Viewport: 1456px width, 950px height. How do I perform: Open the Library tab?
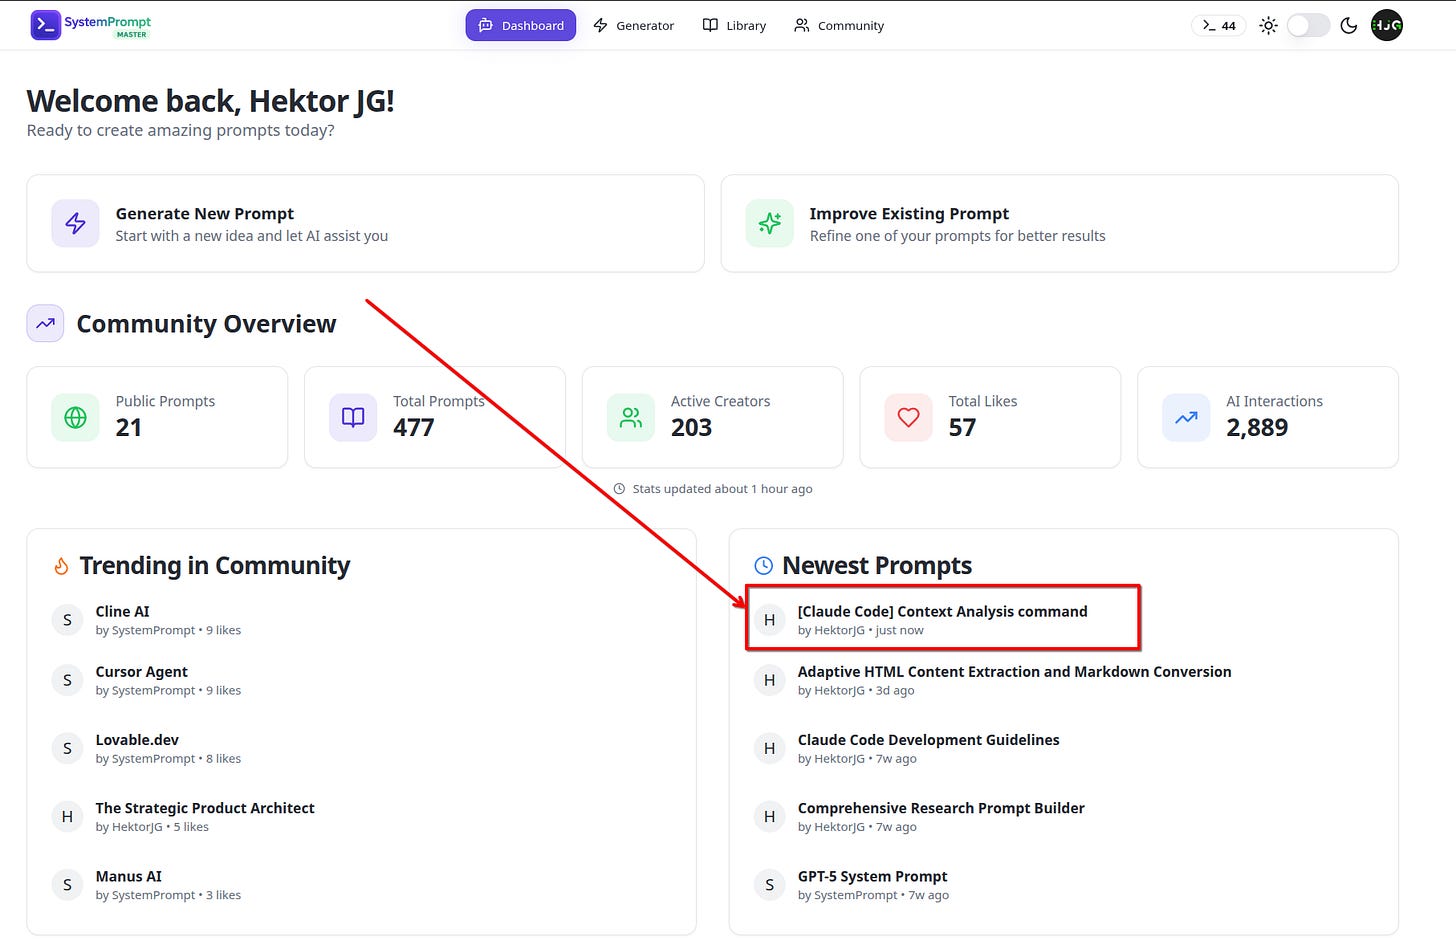click(x=734, y=25)
